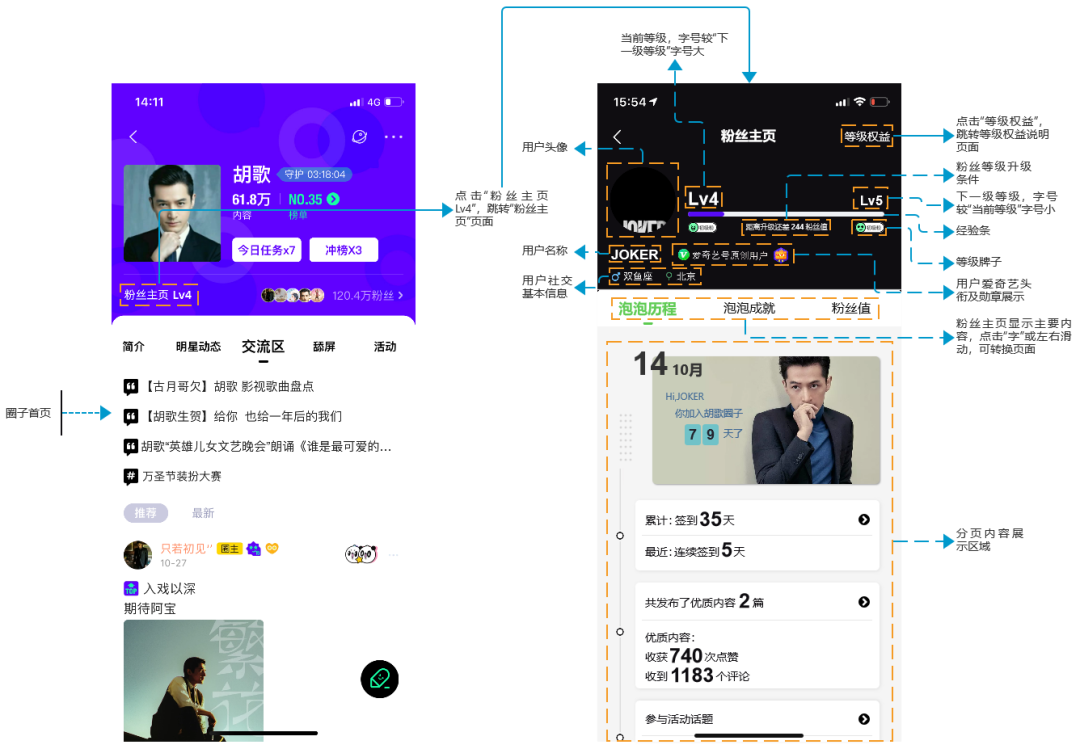Viewport: 1080px width, 749px height.
Task: Click the quote icon before the 古月哥欠 post
Action: coord(132,386)
